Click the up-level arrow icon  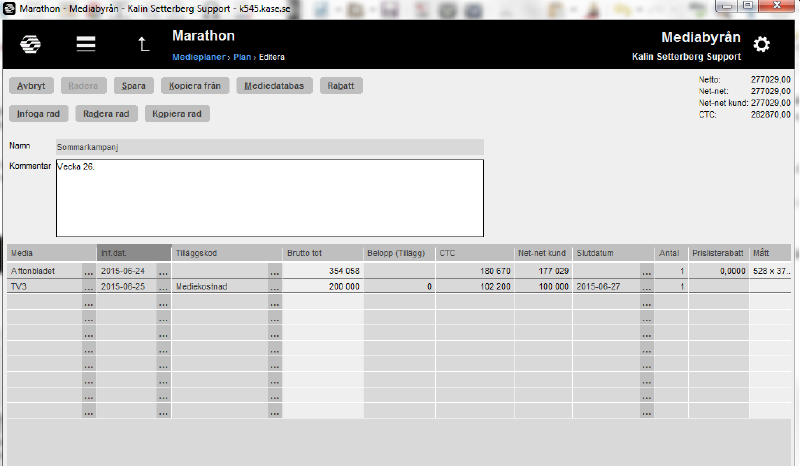click(x=143, y=44)
